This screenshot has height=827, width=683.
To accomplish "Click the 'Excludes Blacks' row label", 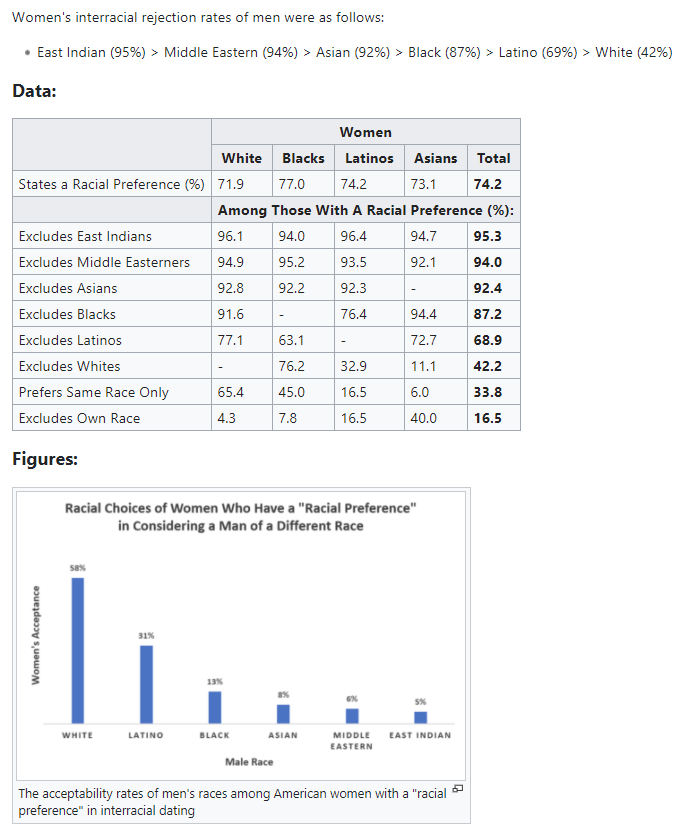I will pos(111,314).
